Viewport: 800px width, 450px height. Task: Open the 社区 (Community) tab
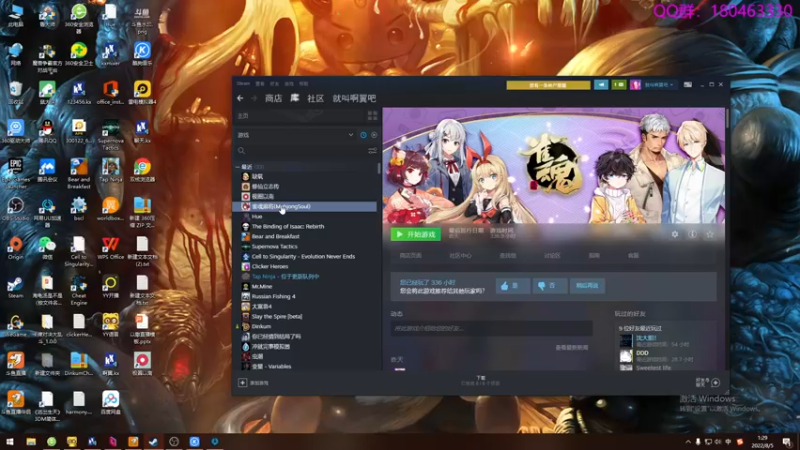(315, 98)
